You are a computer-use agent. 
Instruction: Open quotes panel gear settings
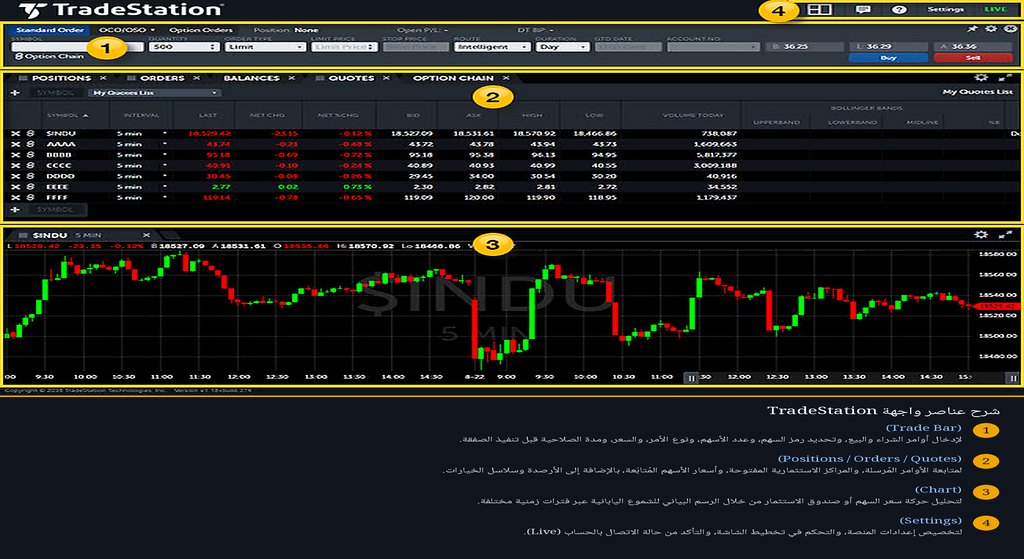click(982, 78)
